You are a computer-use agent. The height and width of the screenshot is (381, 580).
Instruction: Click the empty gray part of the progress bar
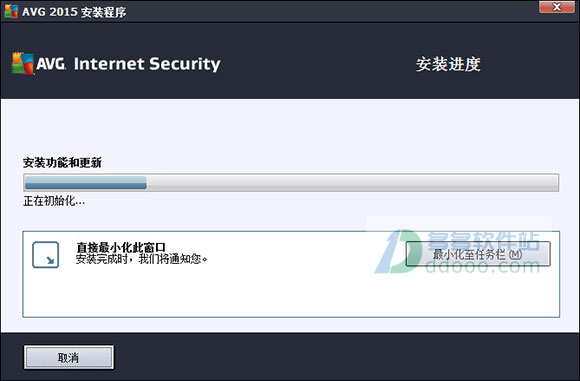352,183
